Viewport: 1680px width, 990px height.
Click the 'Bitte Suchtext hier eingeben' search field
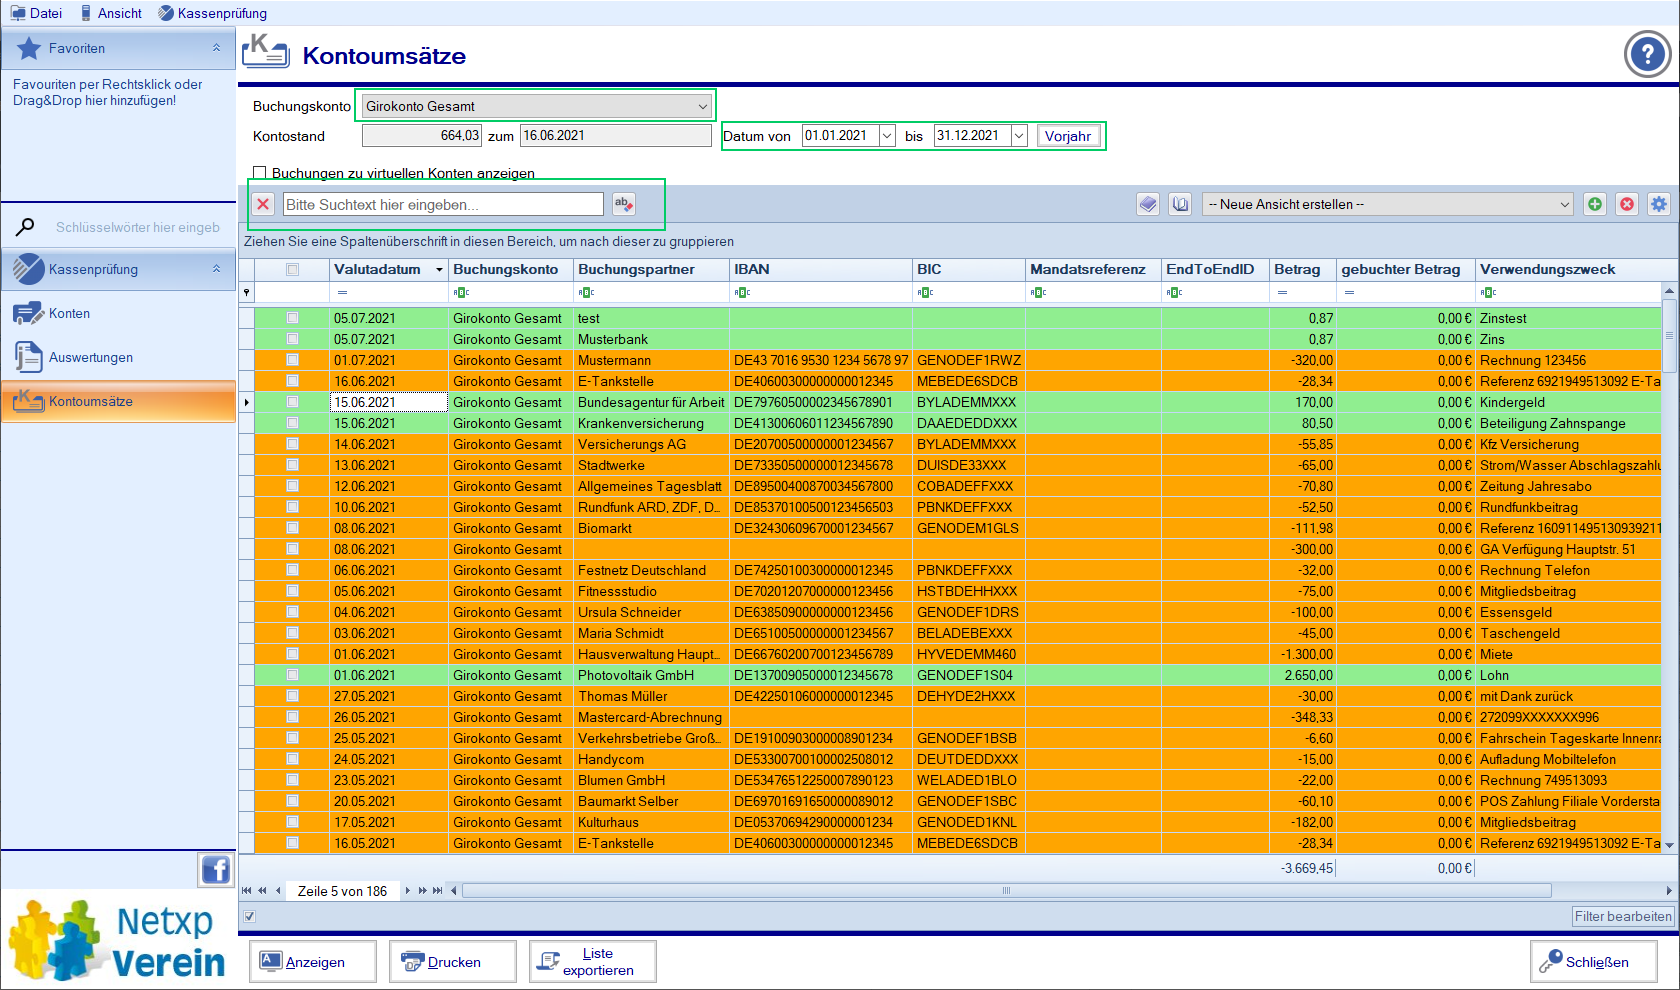tap(443, 204)
